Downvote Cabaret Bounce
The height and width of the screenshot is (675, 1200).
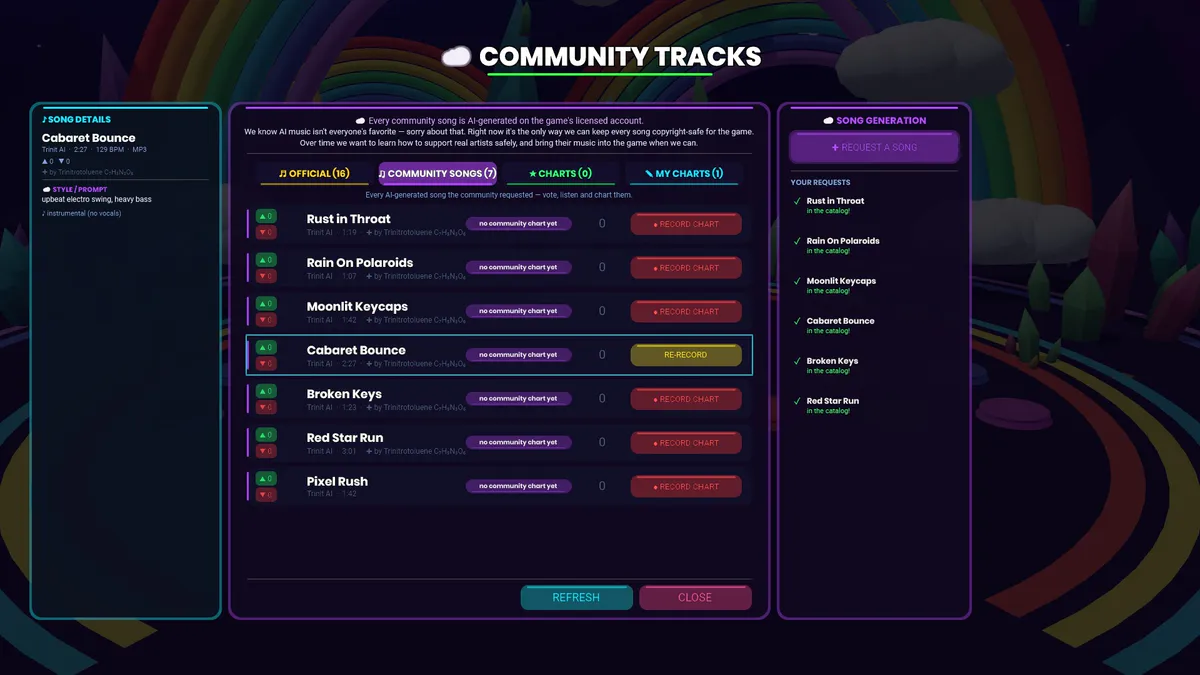(266, 363)
